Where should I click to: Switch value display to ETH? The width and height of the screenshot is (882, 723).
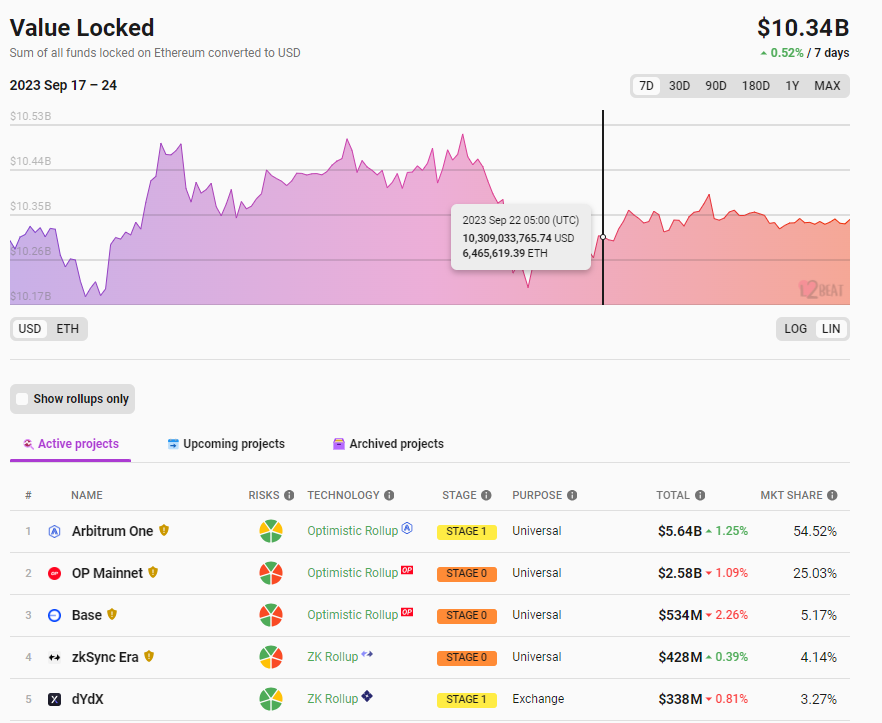pos(67,329)
